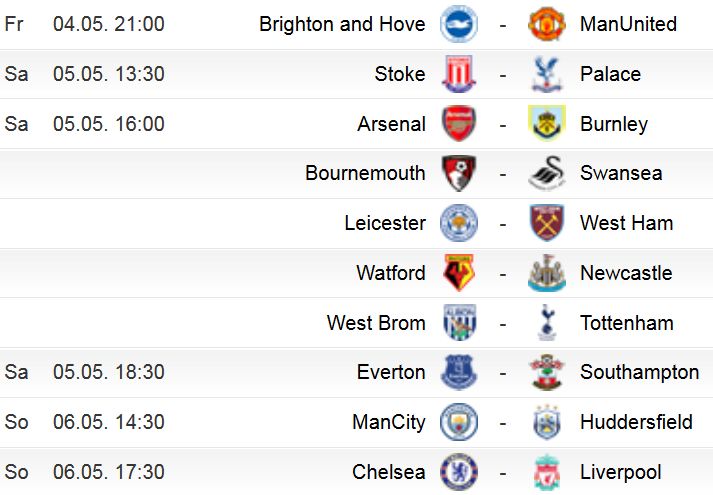This screenshot has height=495, width=713.
Task: Click the Burnley team name
Action: (x=614, y=124)
